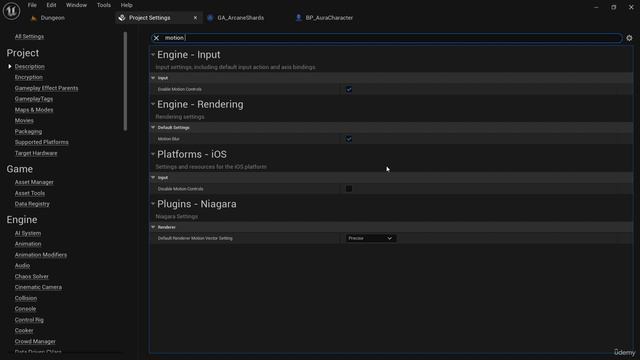Screen dimensions: 640x360
Task: Open the Window menu
Action: 76,5
